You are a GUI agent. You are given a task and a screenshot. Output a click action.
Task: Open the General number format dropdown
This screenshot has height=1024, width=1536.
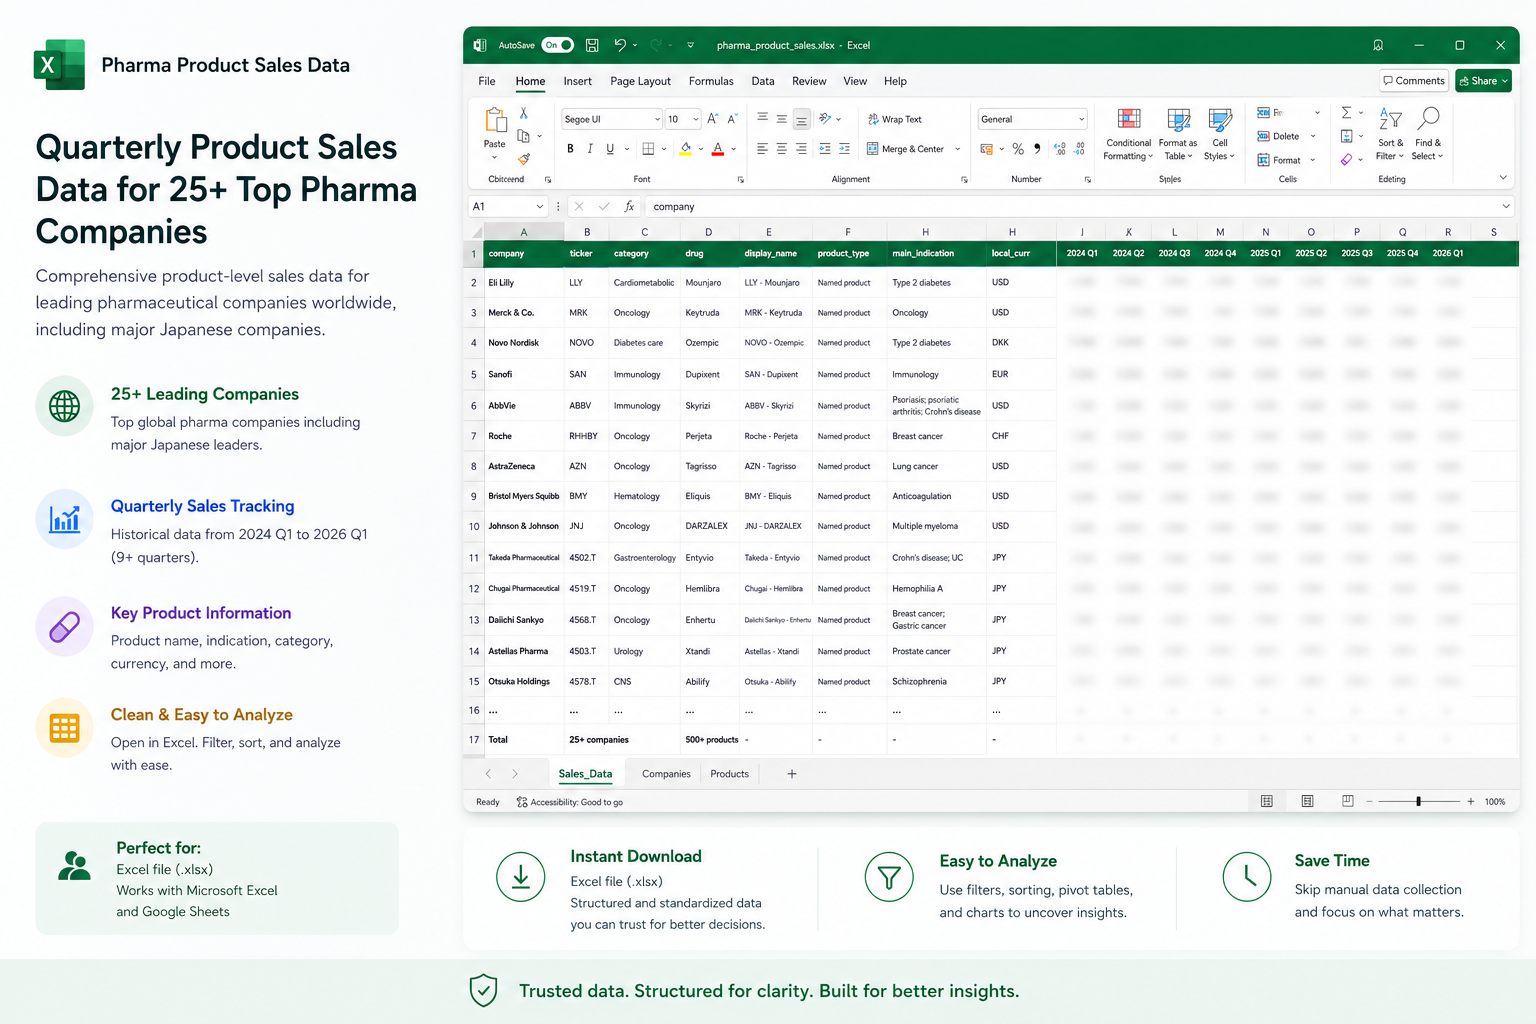[x=1081, y=119]
